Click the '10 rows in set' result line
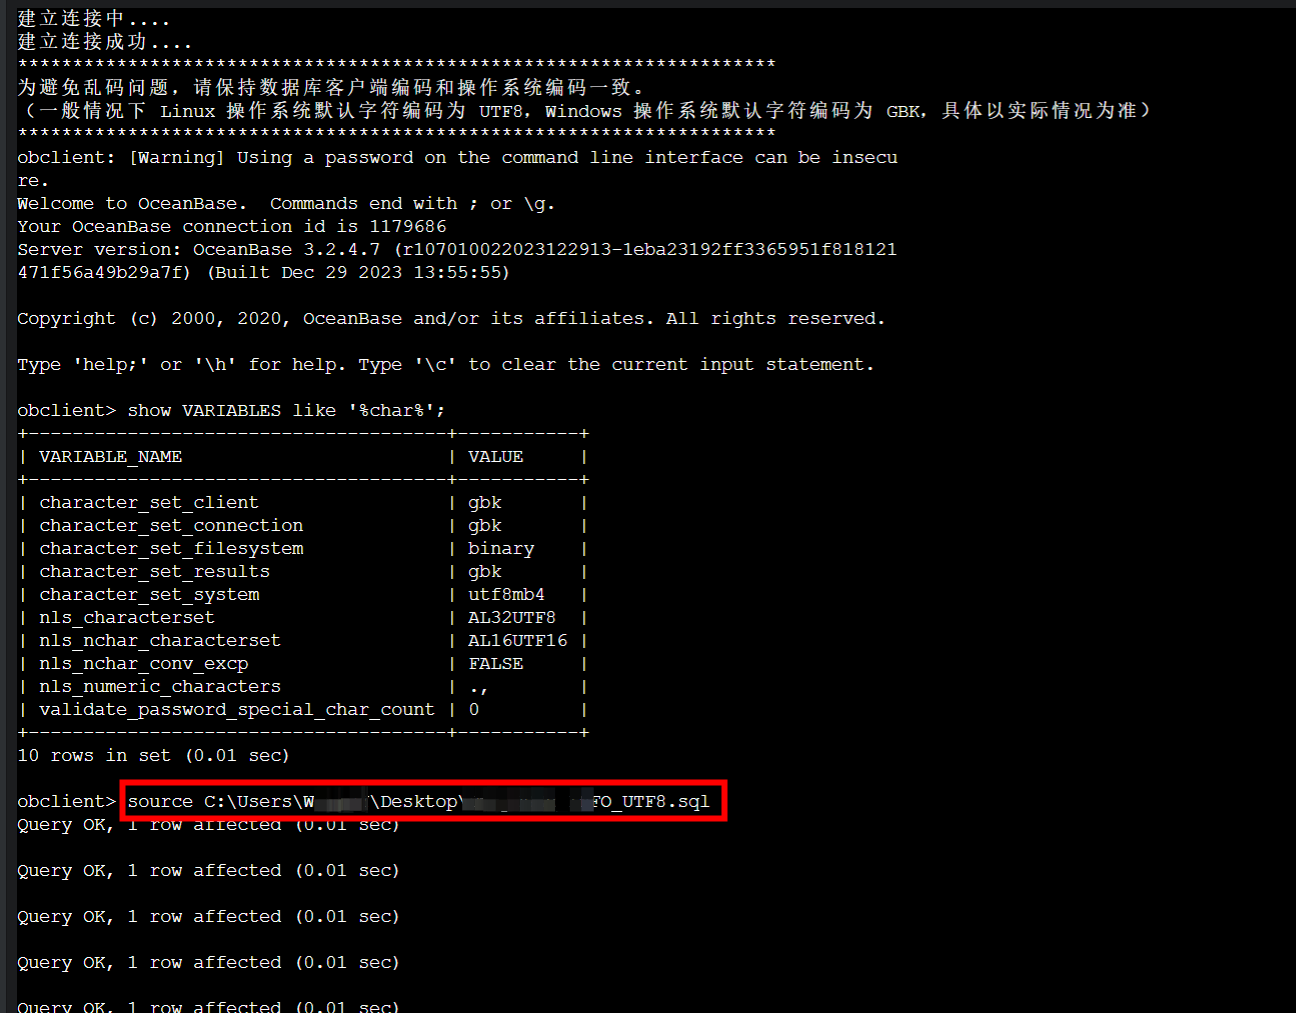The width and height of the screenshot is (1296, 1013). [153, 755]
